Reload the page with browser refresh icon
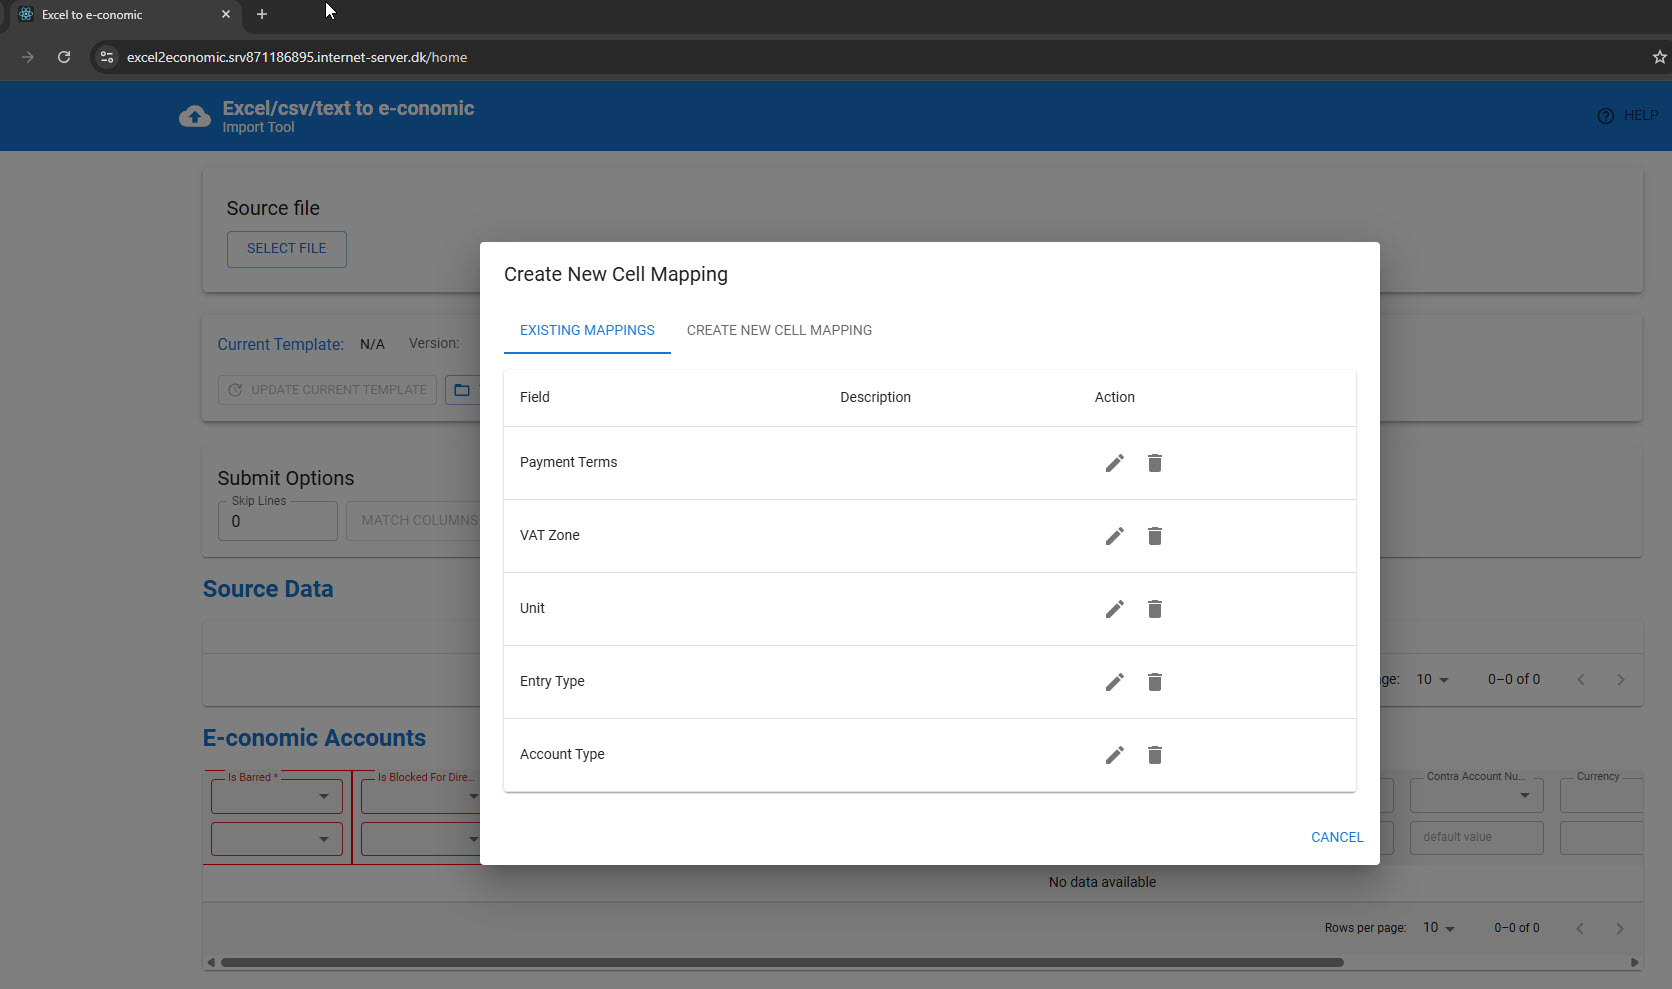This screenshot has width=1672, height=989. [64, 57]
